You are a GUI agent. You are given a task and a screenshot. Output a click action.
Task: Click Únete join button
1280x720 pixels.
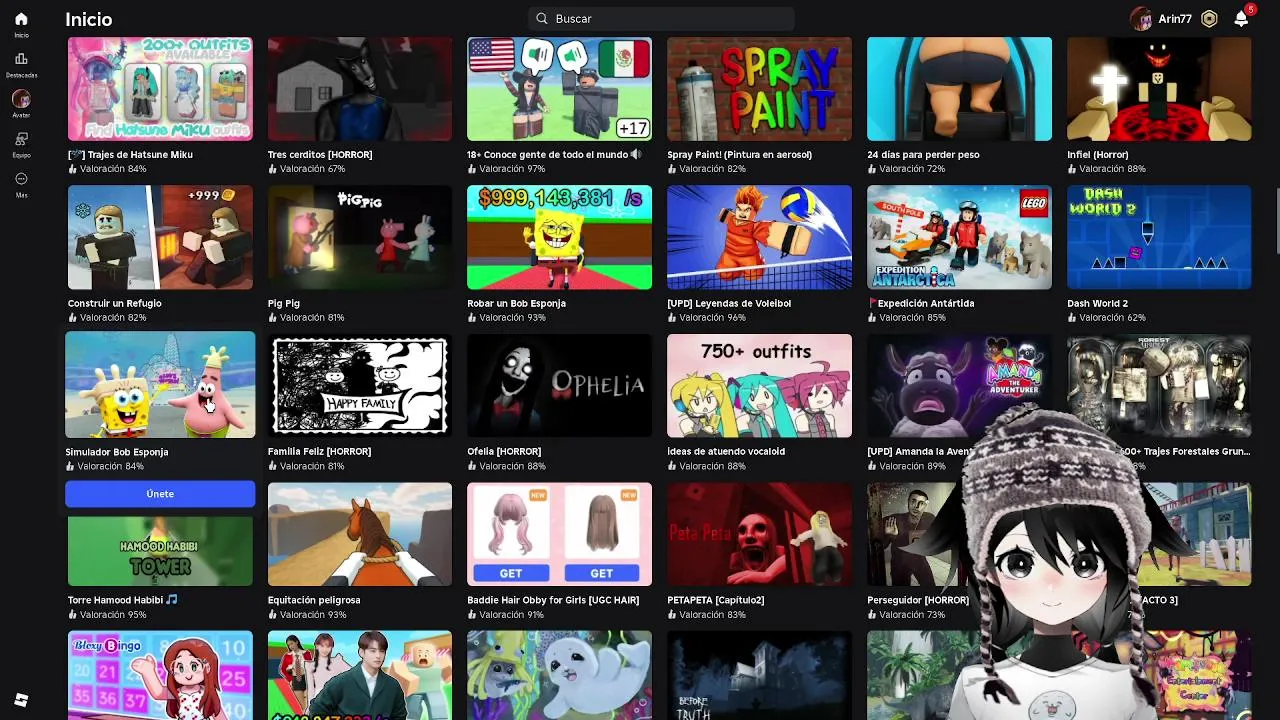(160, 494)
